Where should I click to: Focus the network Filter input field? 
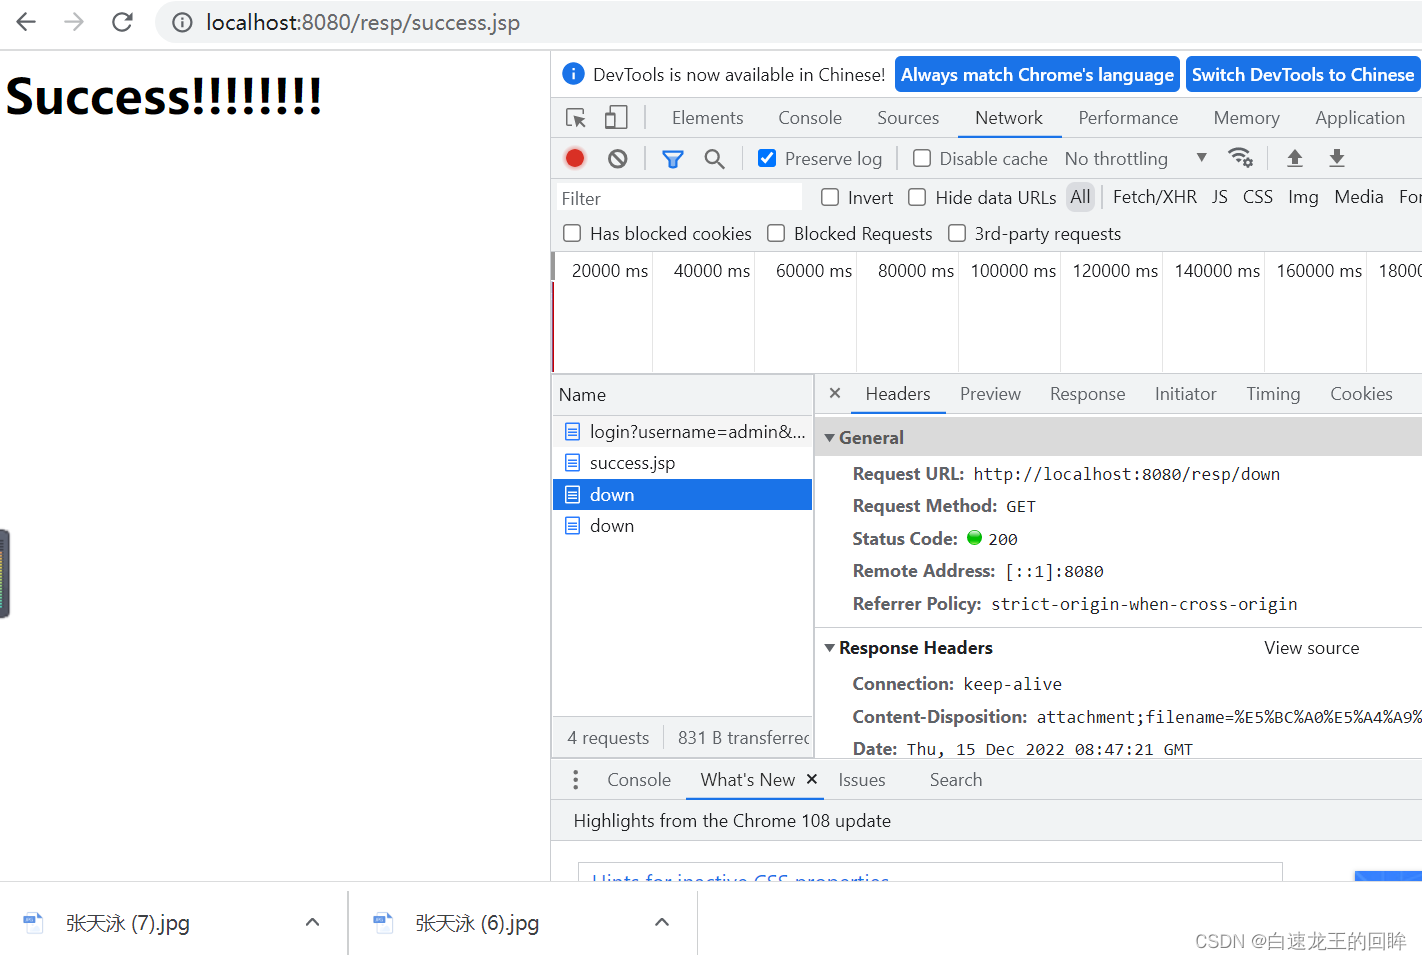[x=679, y=198]
